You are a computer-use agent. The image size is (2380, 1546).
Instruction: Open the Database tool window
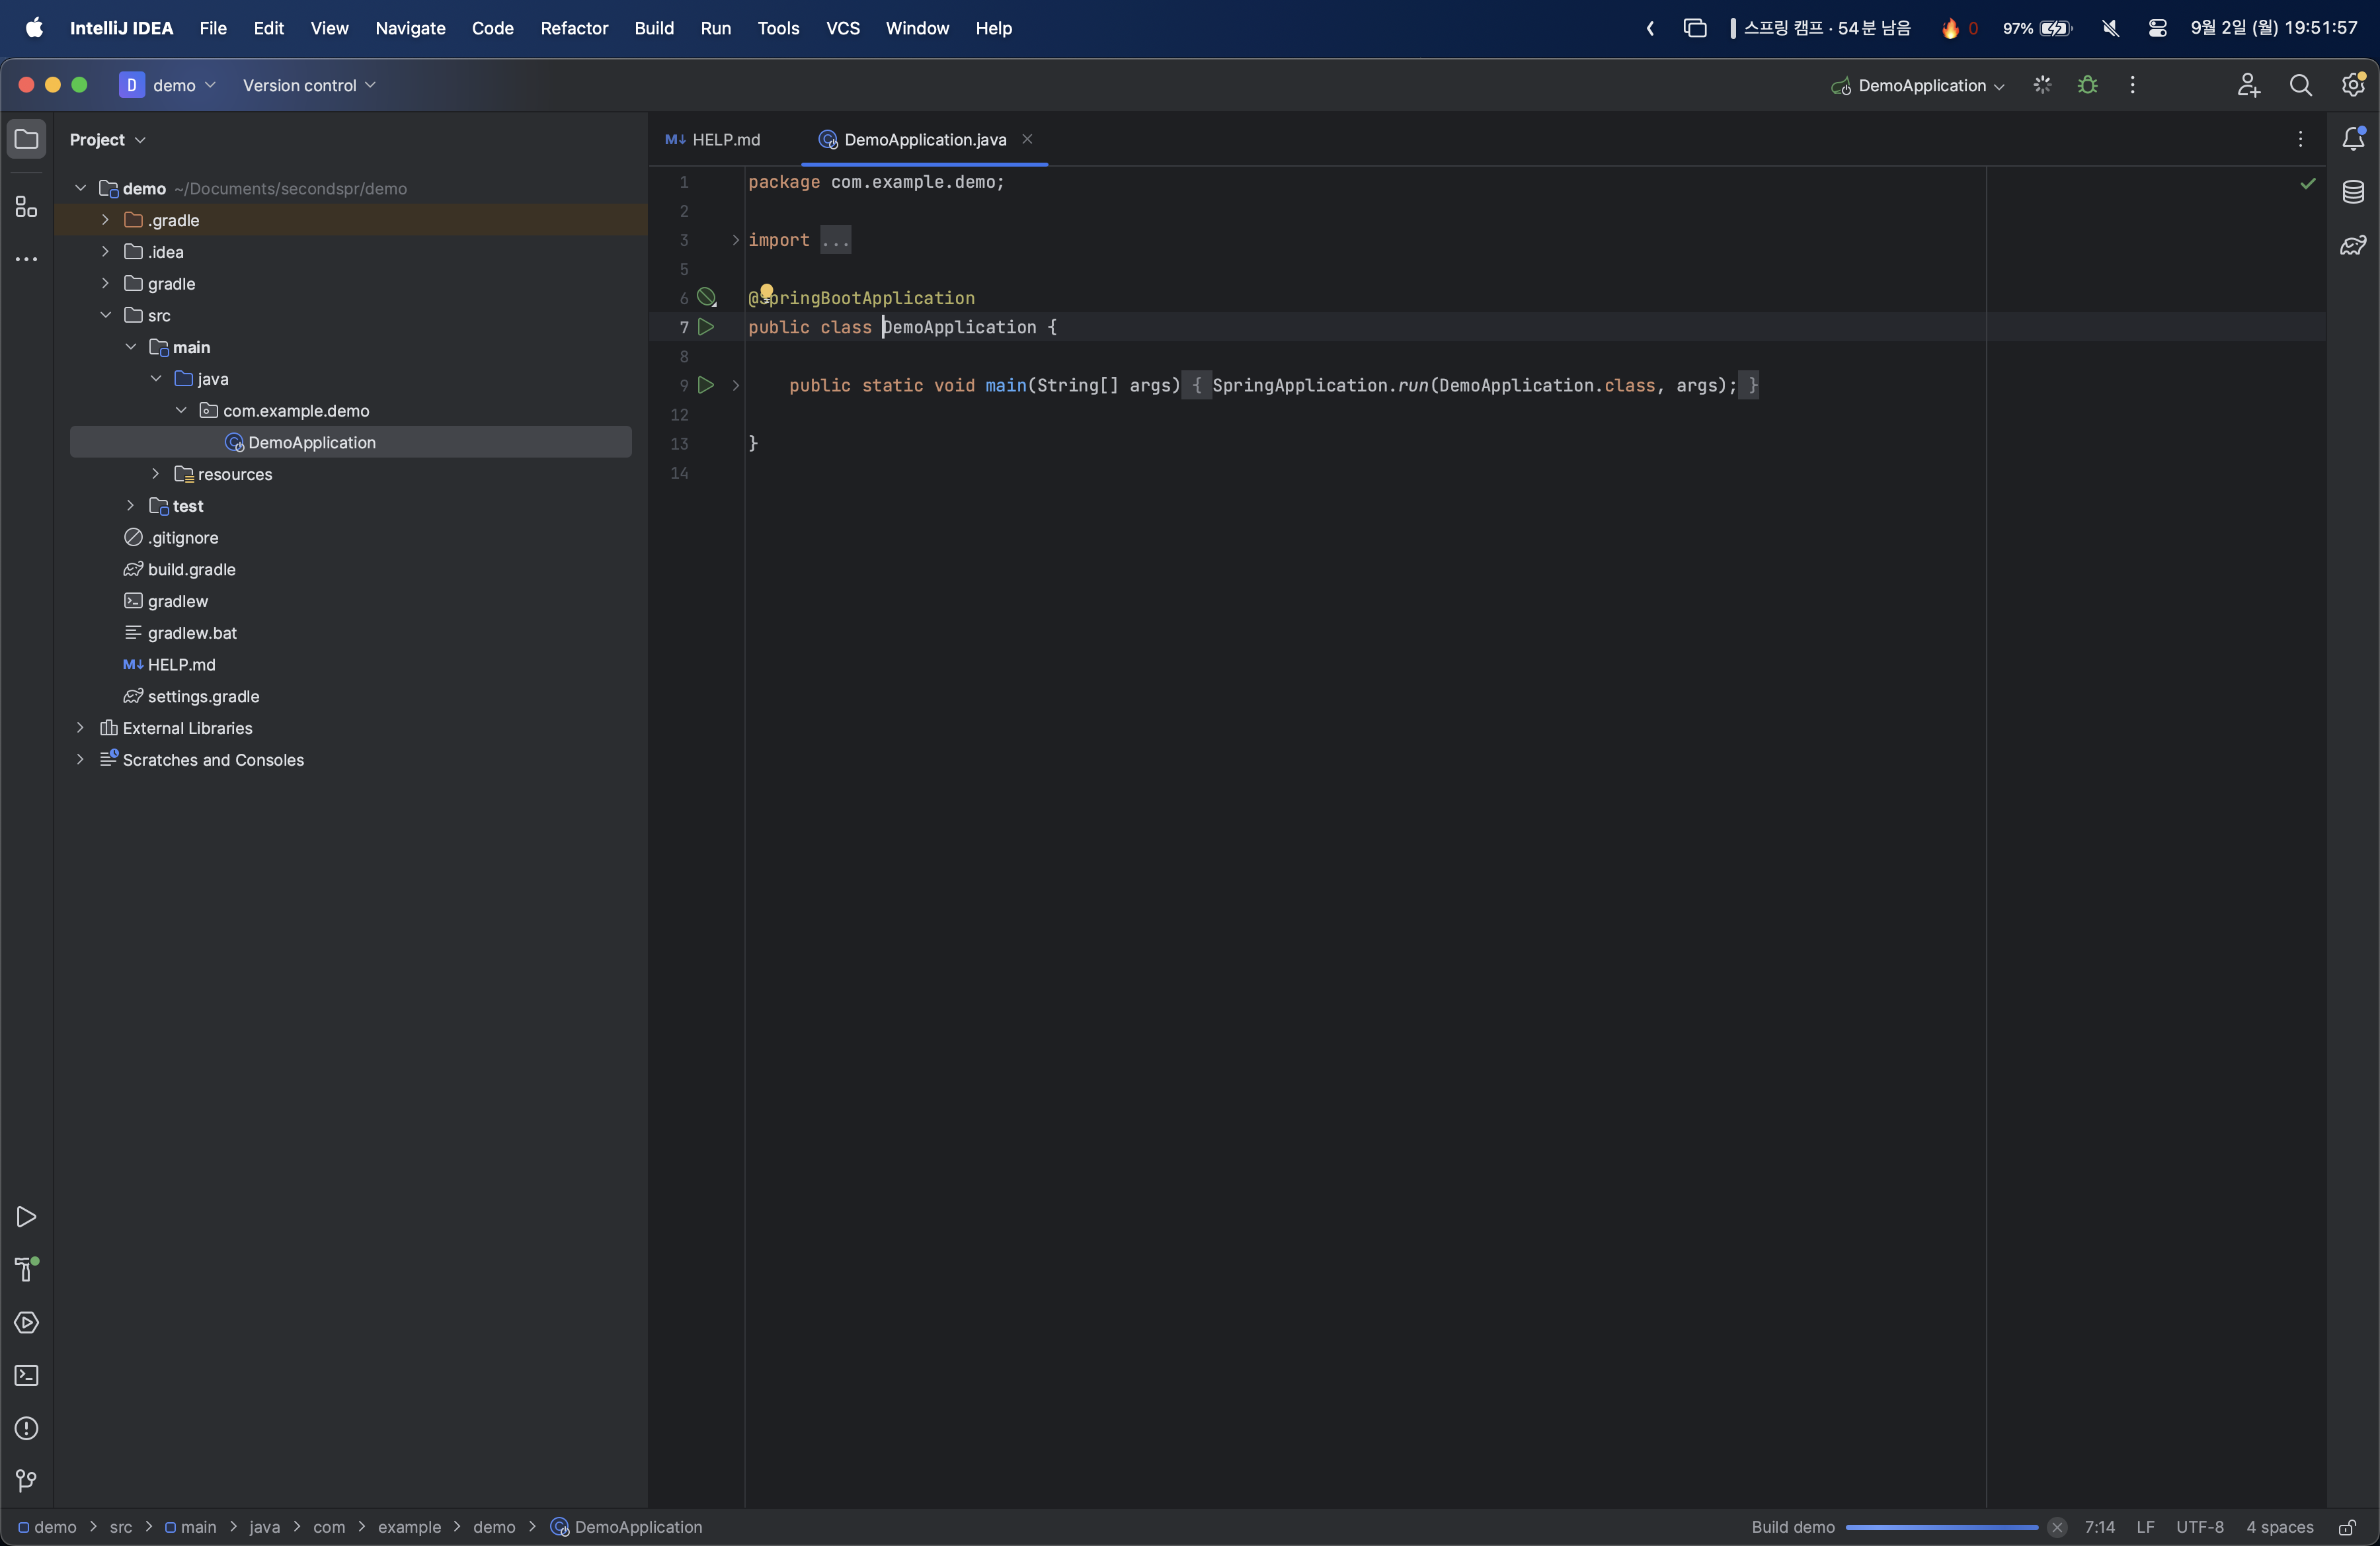tap(2353, 192)
